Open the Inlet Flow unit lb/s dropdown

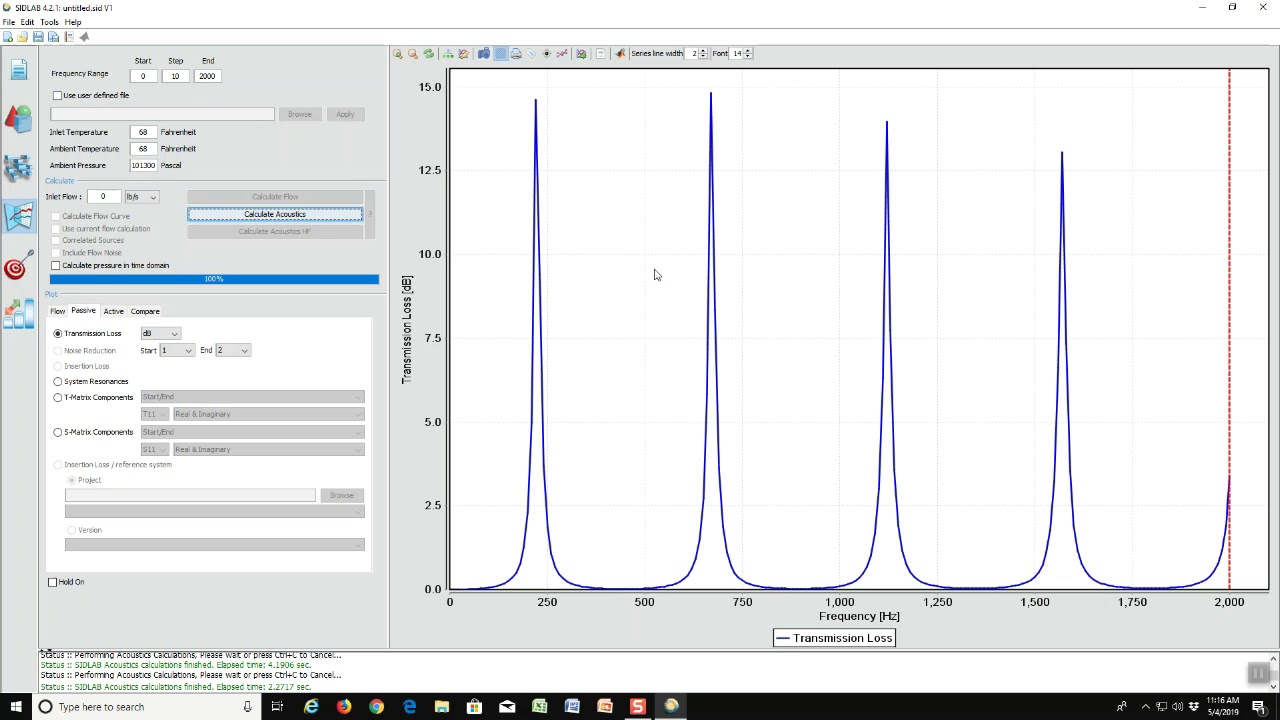tap(141, 197)
